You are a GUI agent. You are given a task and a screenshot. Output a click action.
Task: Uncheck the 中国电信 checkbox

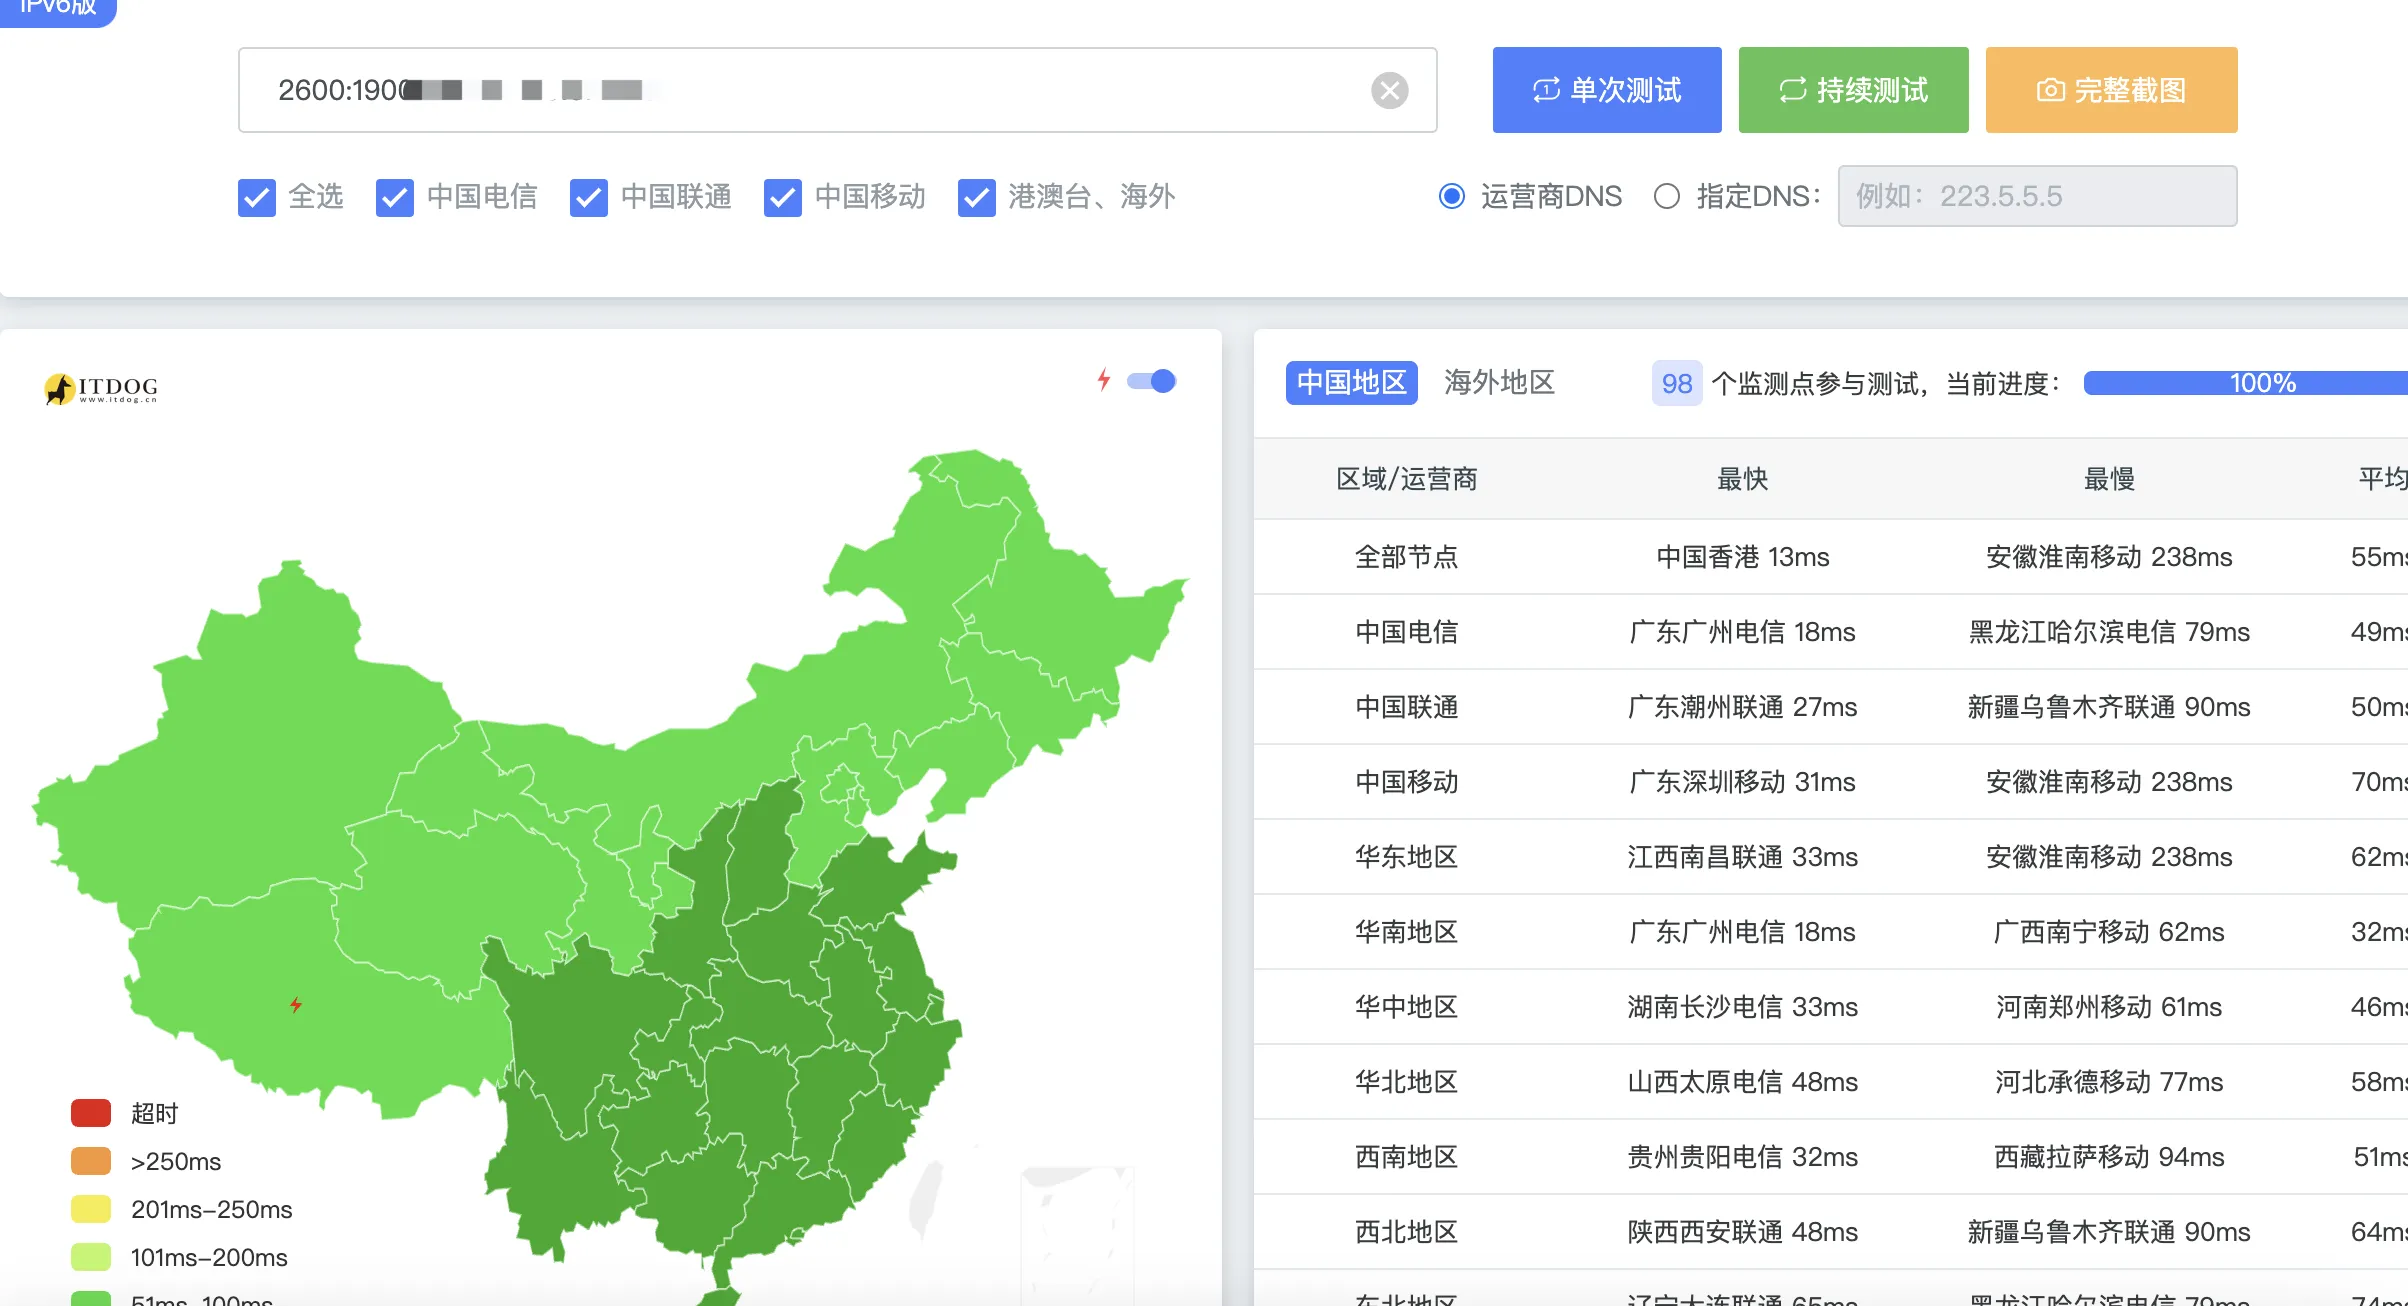[395, 197]
